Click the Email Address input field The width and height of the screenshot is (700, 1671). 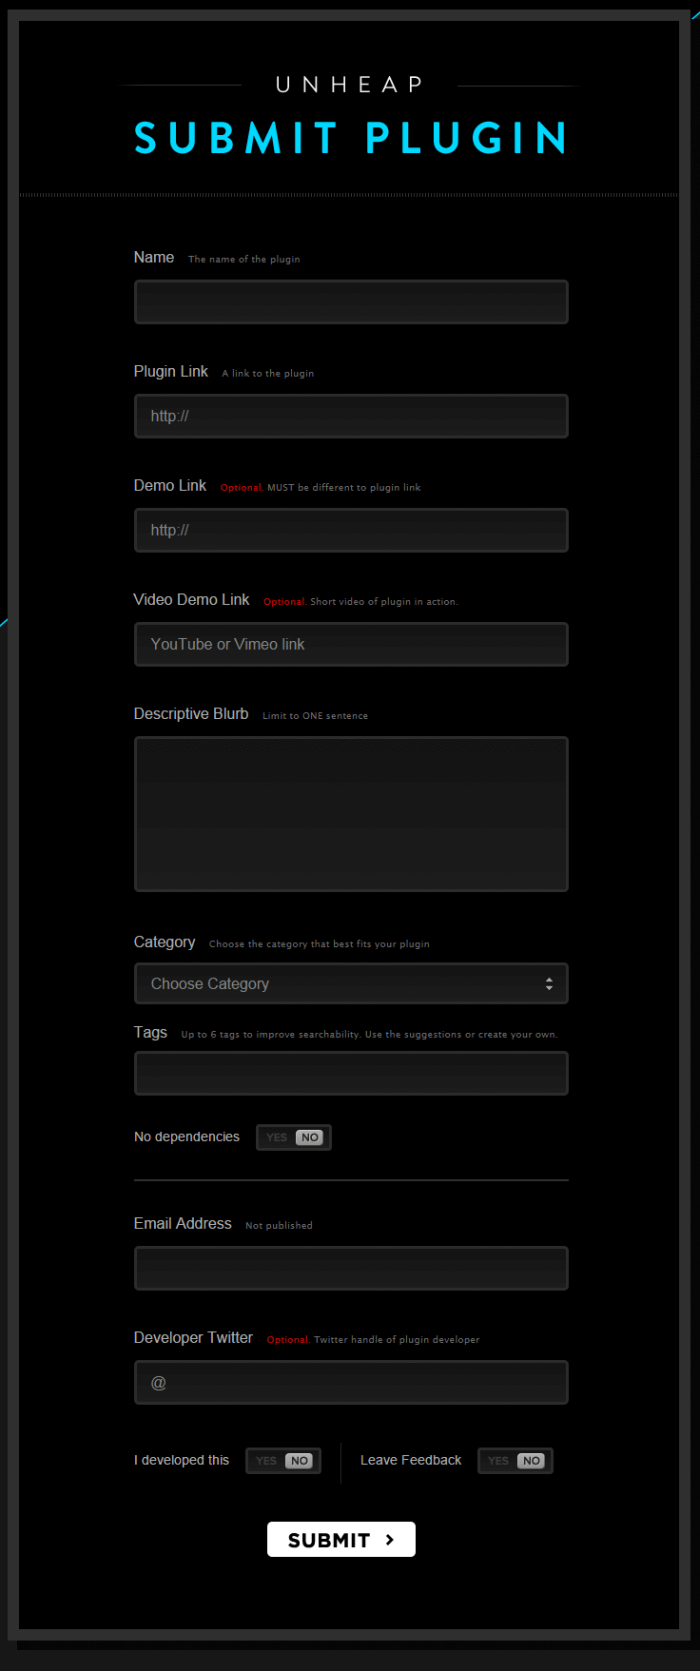(351, 1268)
